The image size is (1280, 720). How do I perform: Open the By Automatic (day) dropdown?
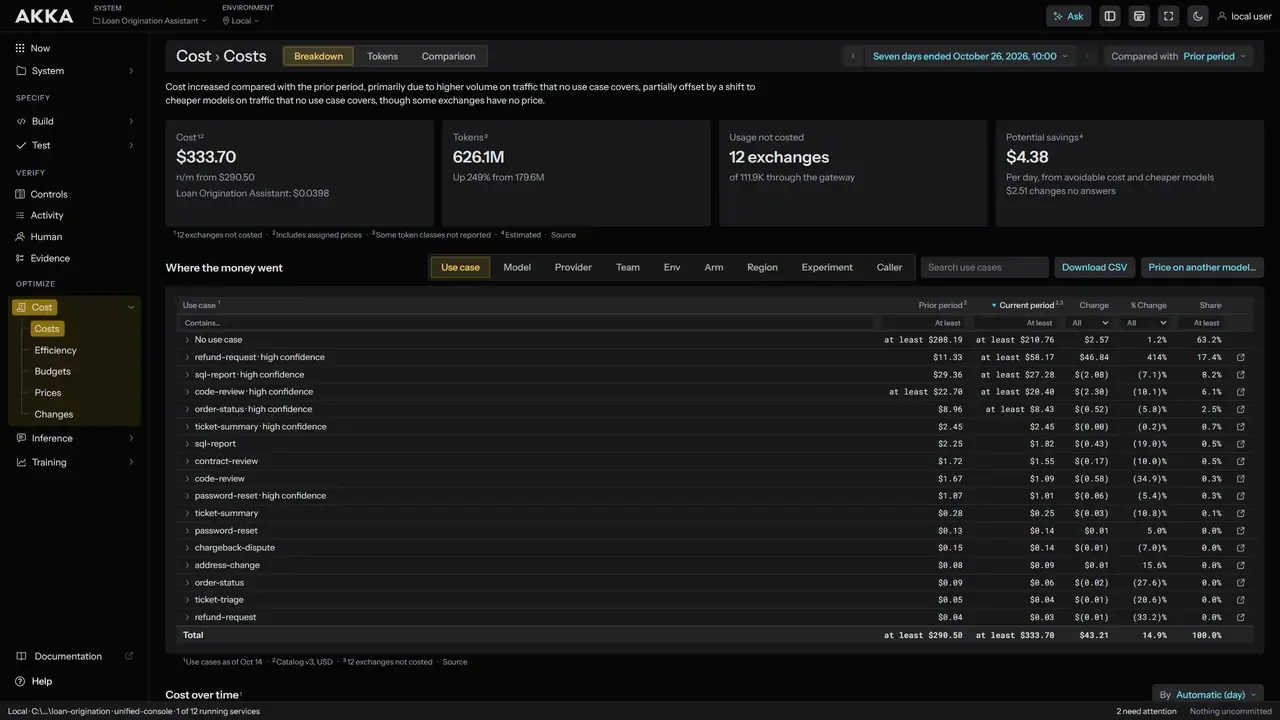pyautogui.click(x=1207, y=694)
